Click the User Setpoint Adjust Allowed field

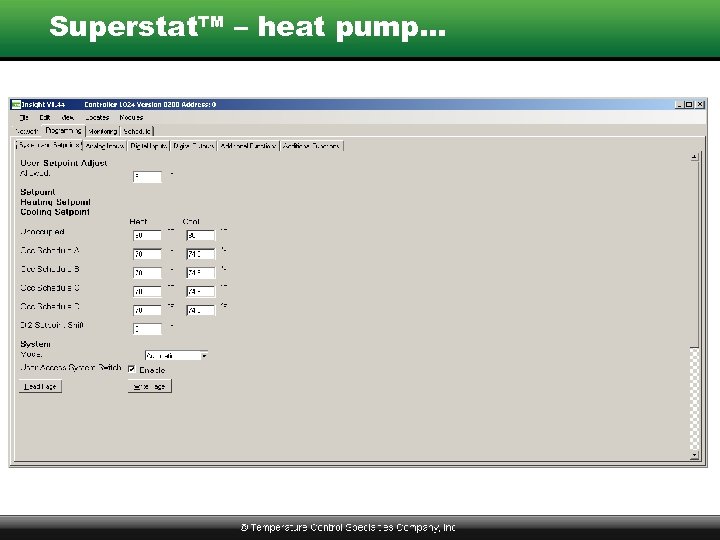(147, 177)
